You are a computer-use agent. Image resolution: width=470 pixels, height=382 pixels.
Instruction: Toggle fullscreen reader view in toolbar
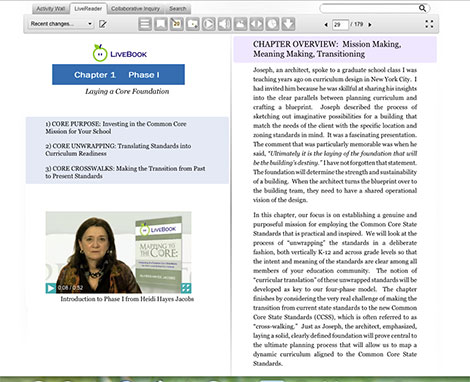coord(429,24)
